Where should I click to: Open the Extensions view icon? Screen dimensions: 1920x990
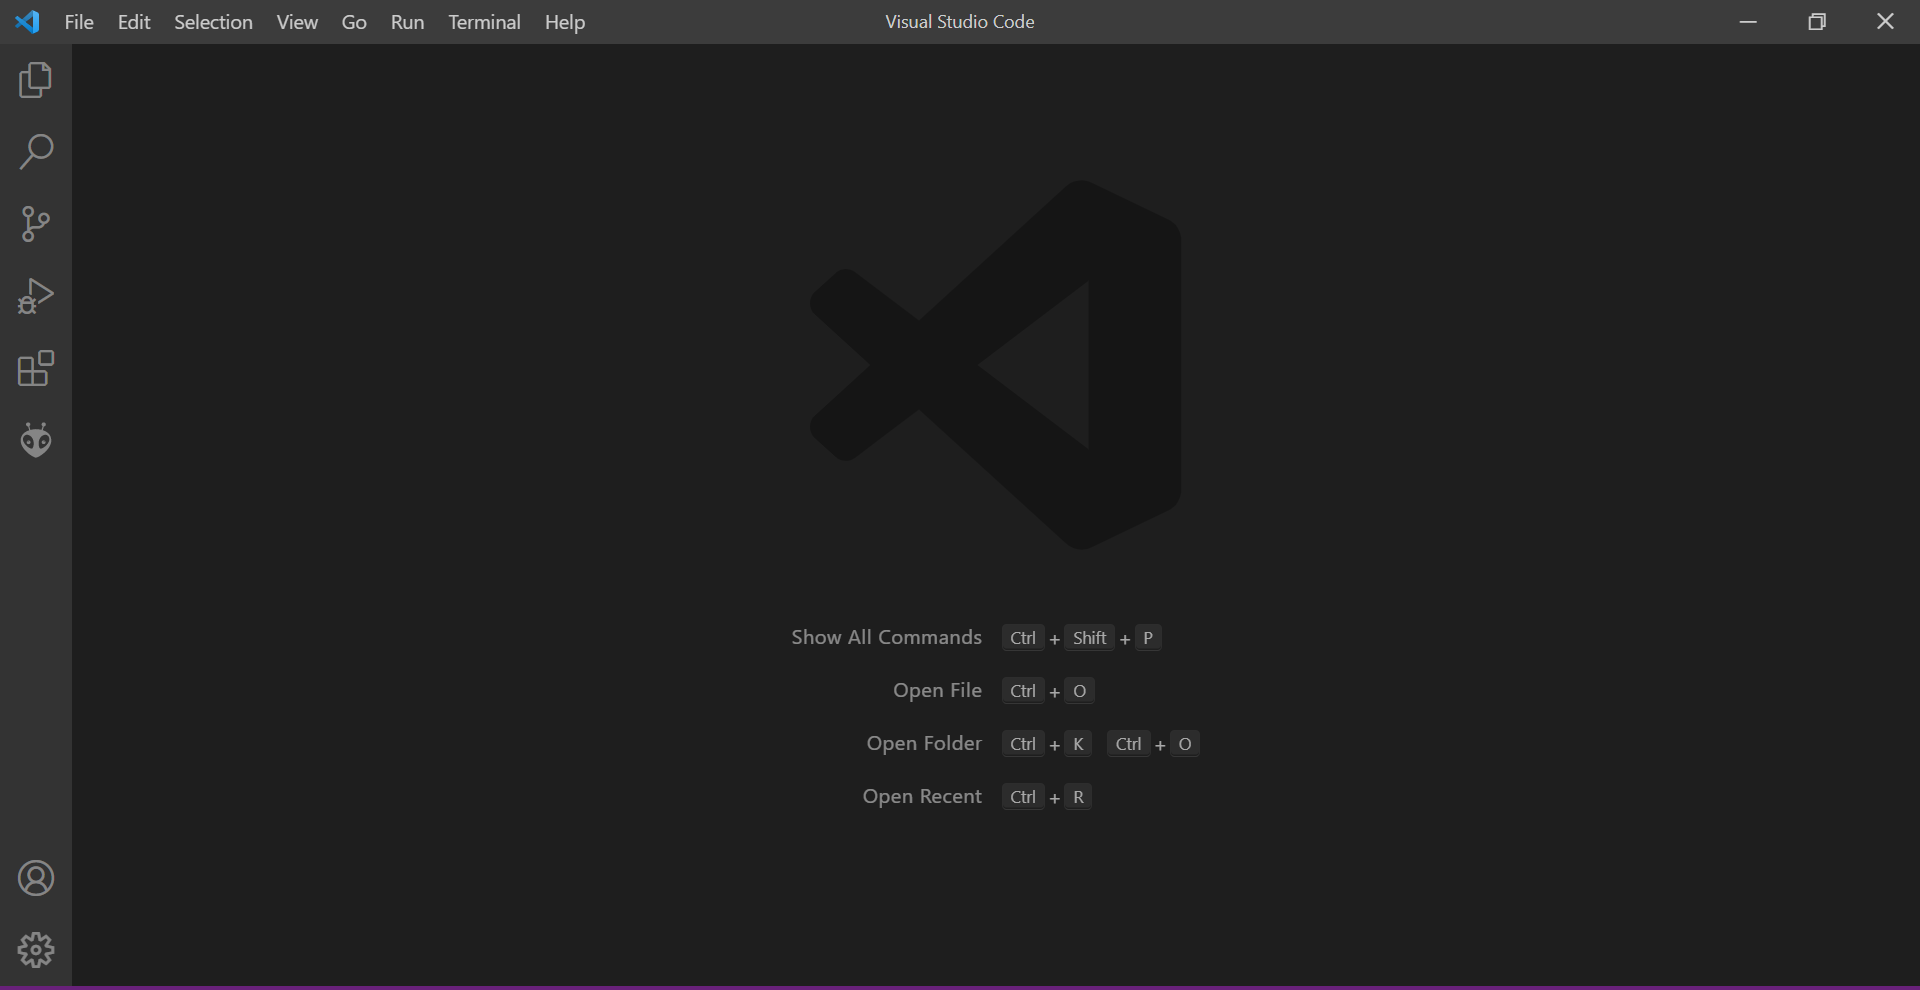(36, 368)
